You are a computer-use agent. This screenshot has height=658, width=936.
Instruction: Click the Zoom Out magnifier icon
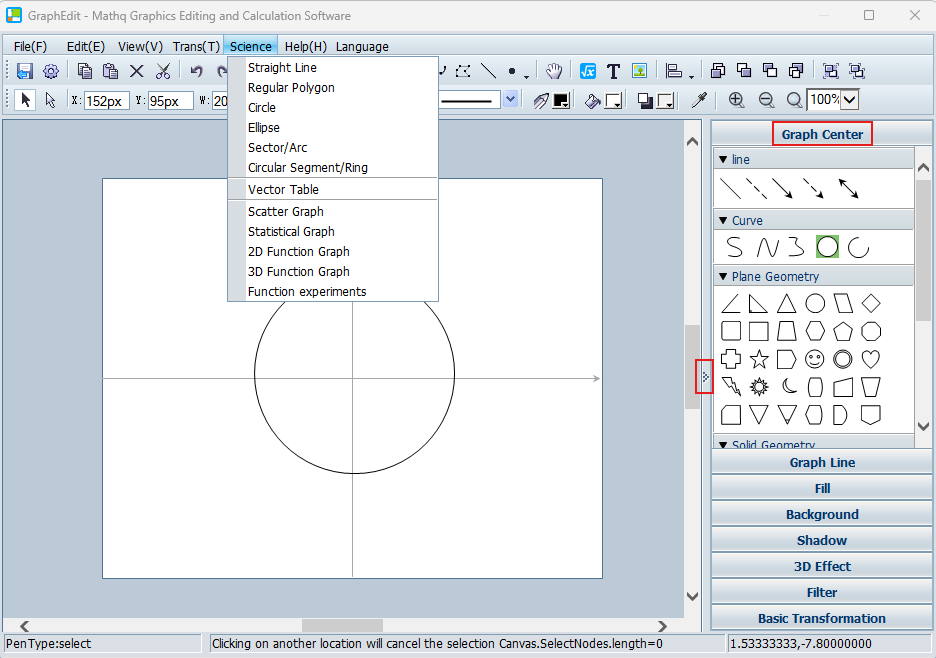coord(766,100)
